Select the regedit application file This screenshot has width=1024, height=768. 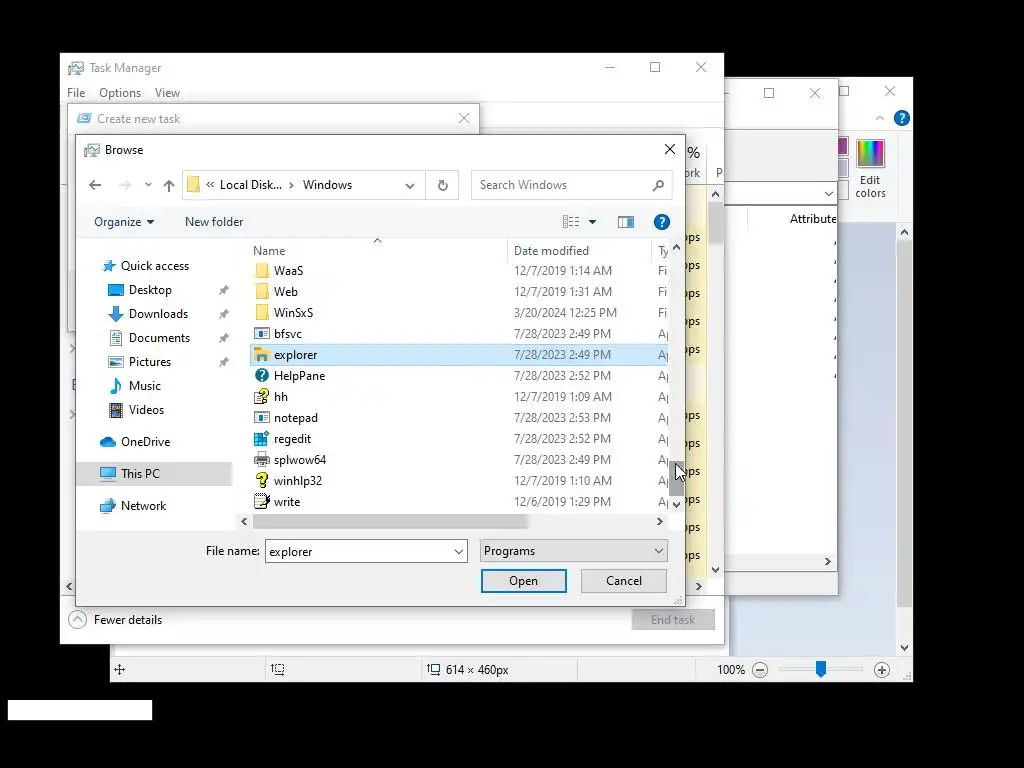coord(459,439)
